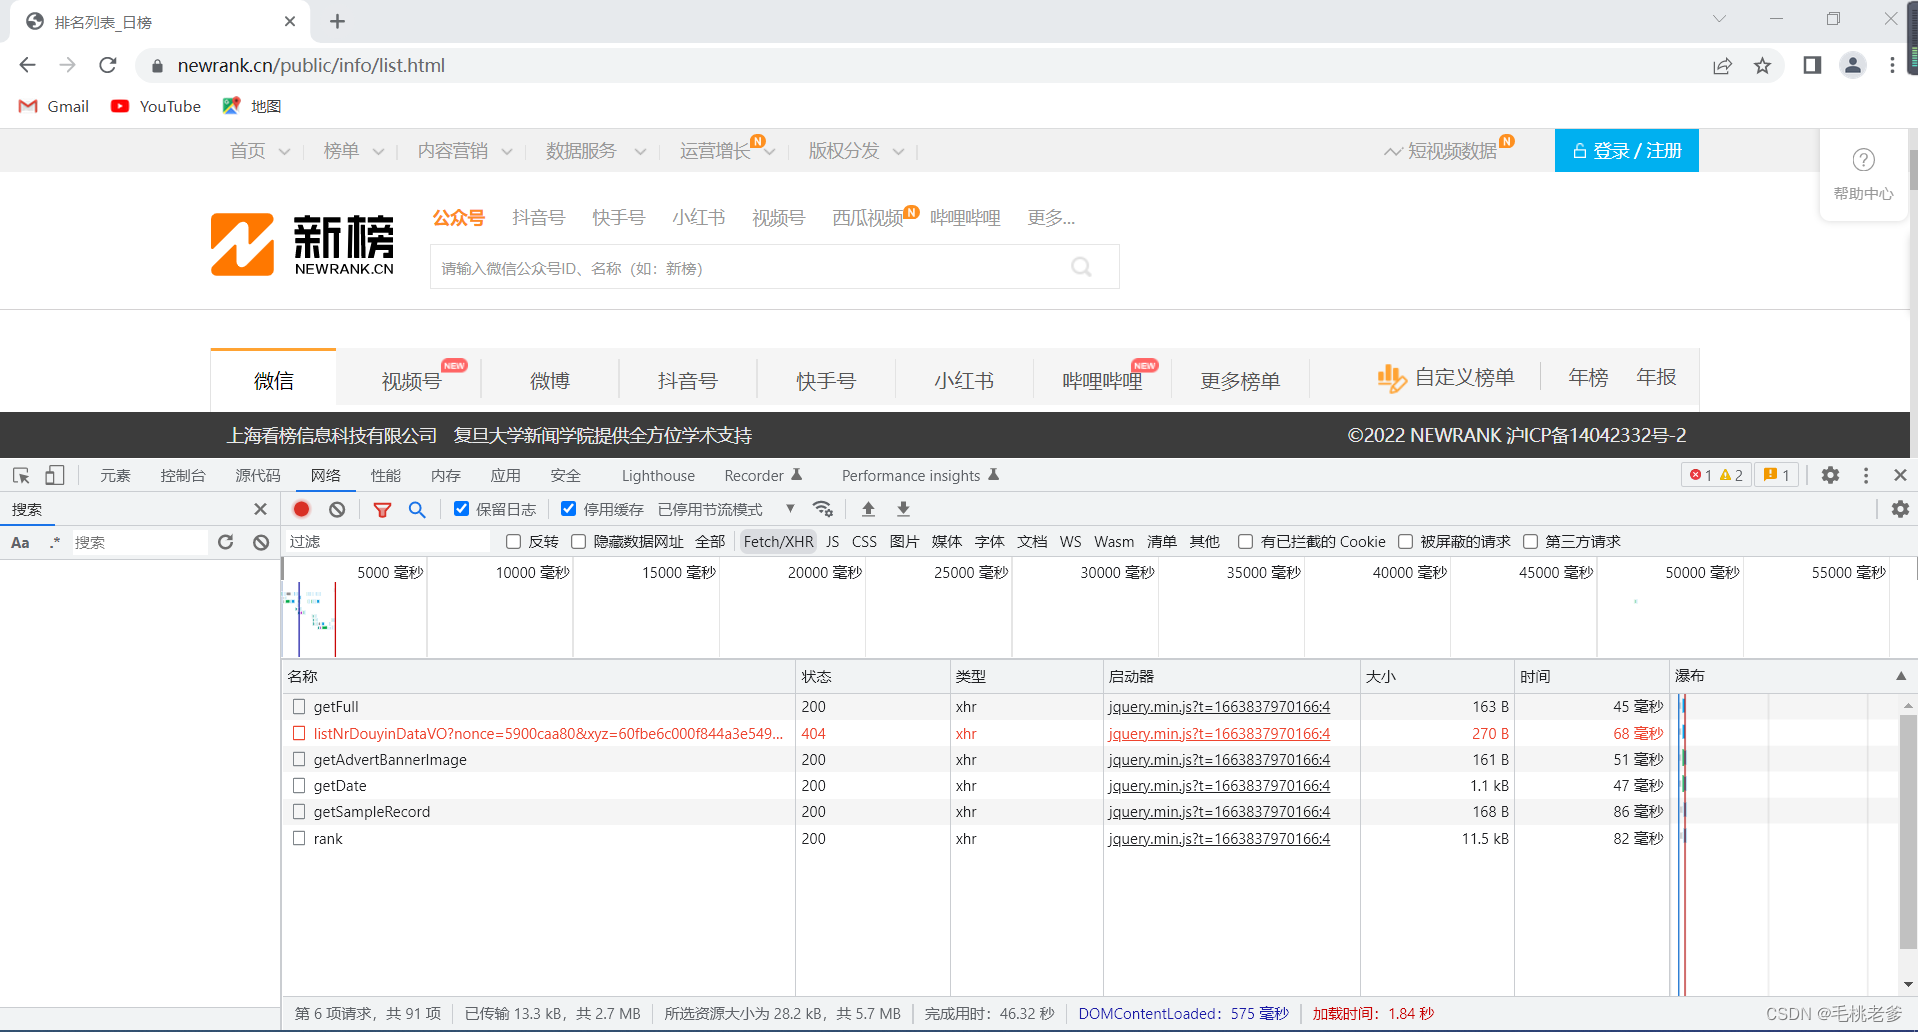Select checkbox beside getFull request

299,706
